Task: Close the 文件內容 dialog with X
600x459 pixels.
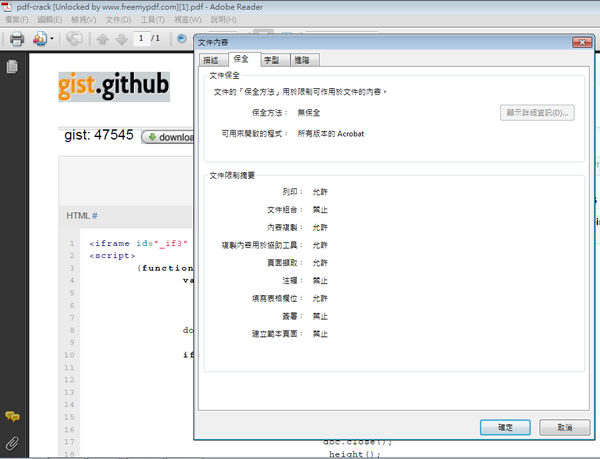Action: click(582, 42)
